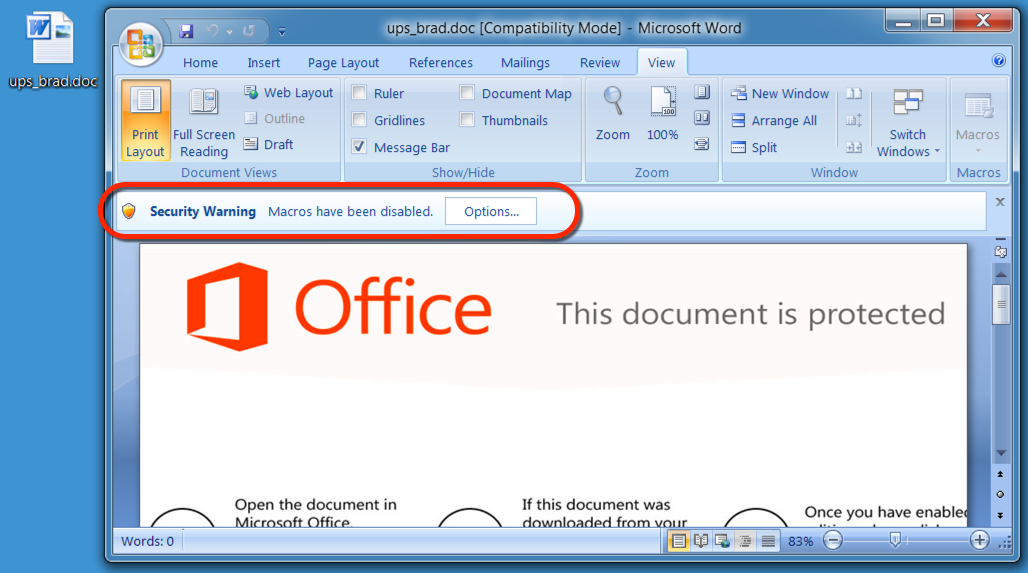
Task: Toggle ruler icon above scrollbar
Action: click(x=1000, y=252)
